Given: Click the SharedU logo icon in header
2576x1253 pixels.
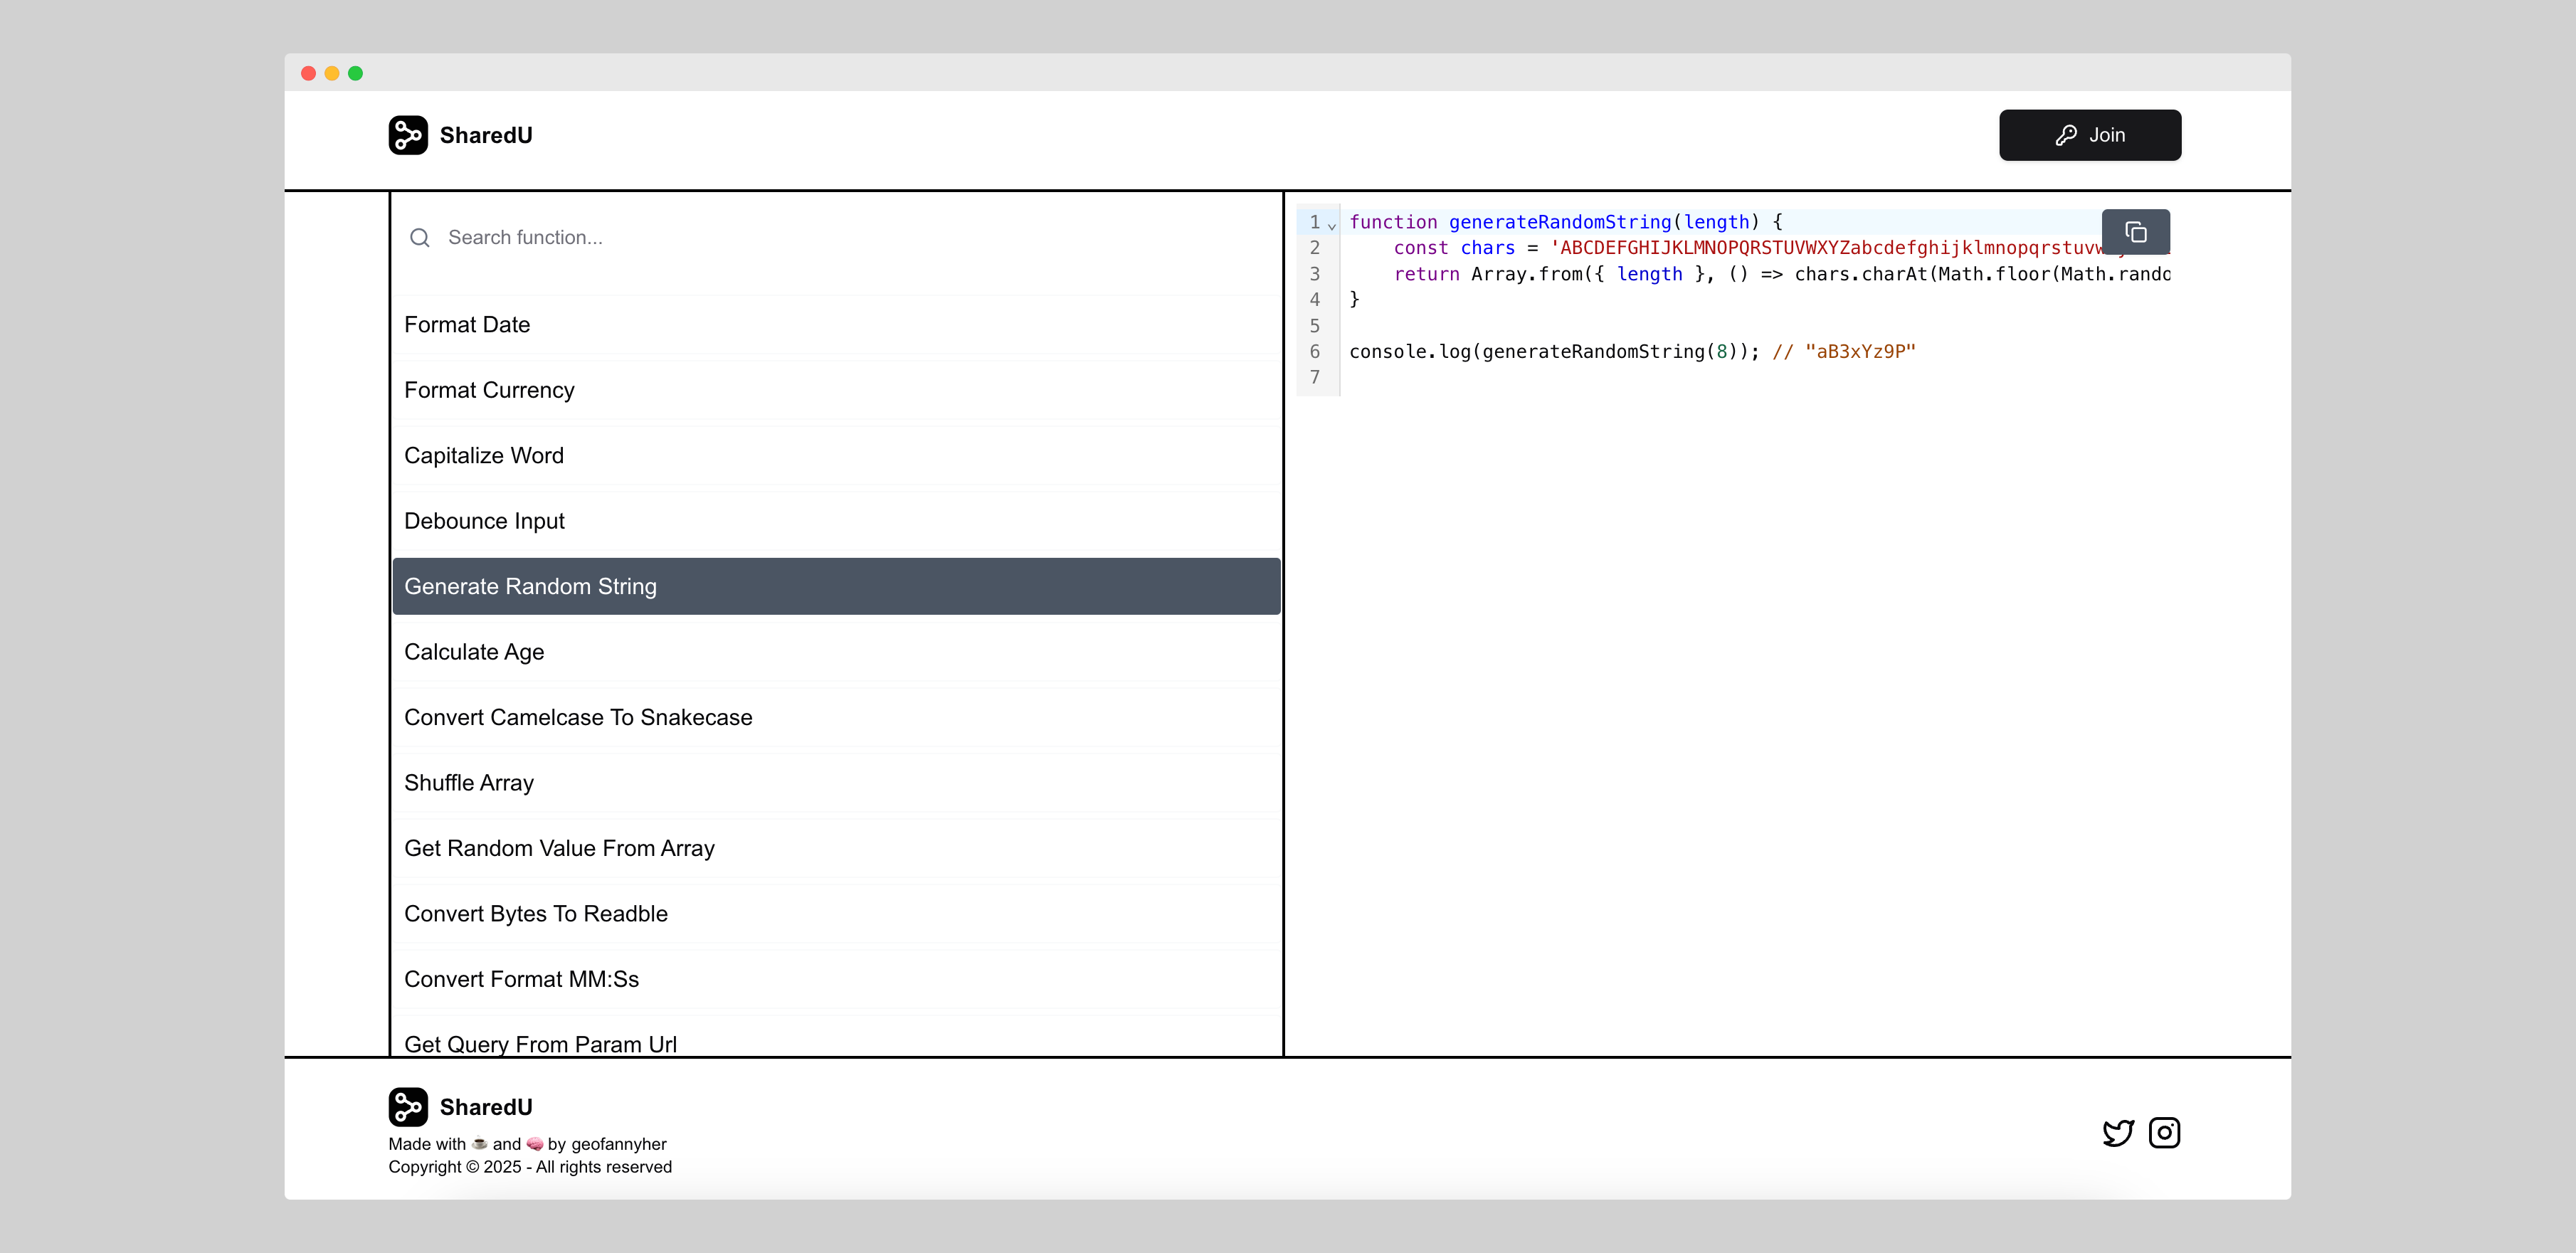Looking at the screenshot, I should [408, 135].
